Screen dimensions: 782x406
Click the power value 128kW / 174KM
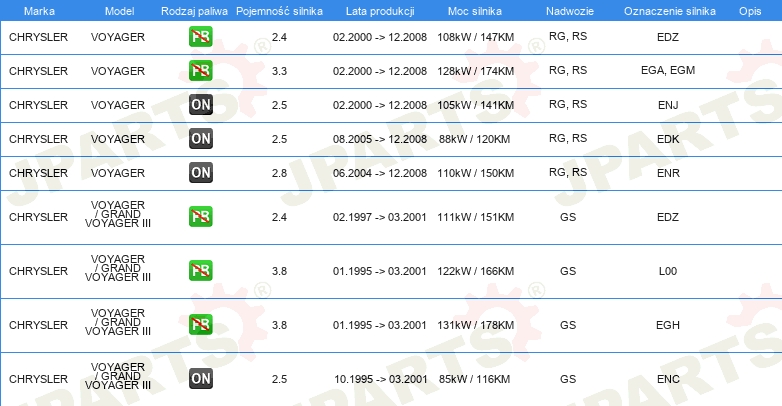click(475, 71)
